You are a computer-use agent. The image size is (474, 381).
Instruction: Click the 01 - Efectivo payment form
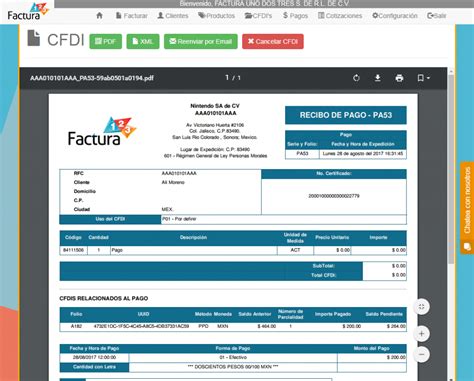click(233, 357)
